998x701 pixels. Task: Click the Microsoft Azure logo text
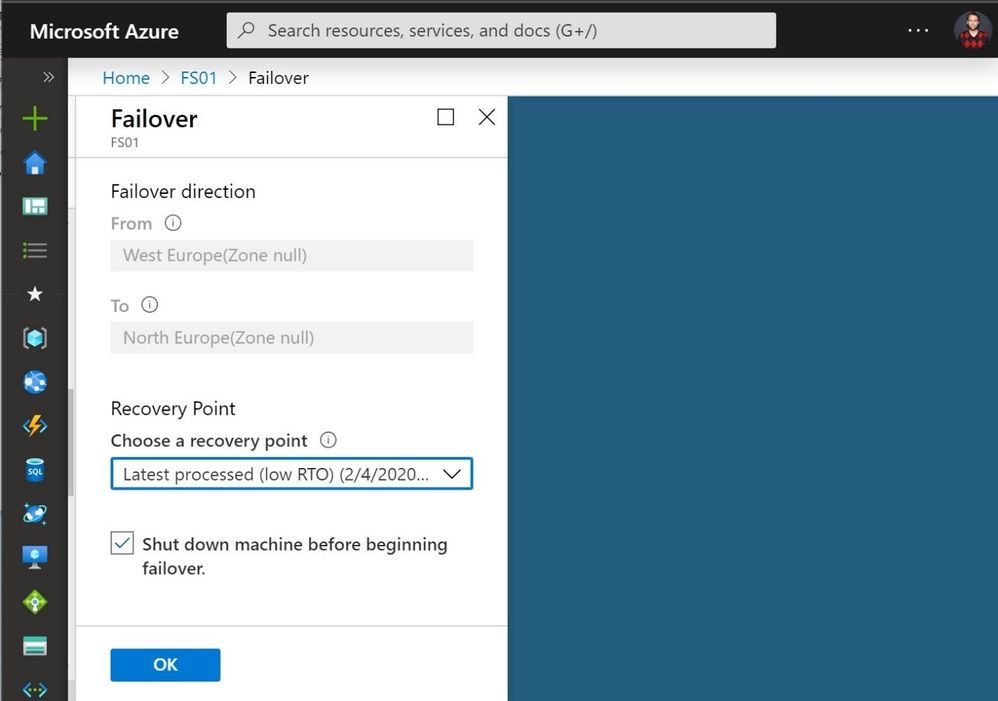point(104,31)
